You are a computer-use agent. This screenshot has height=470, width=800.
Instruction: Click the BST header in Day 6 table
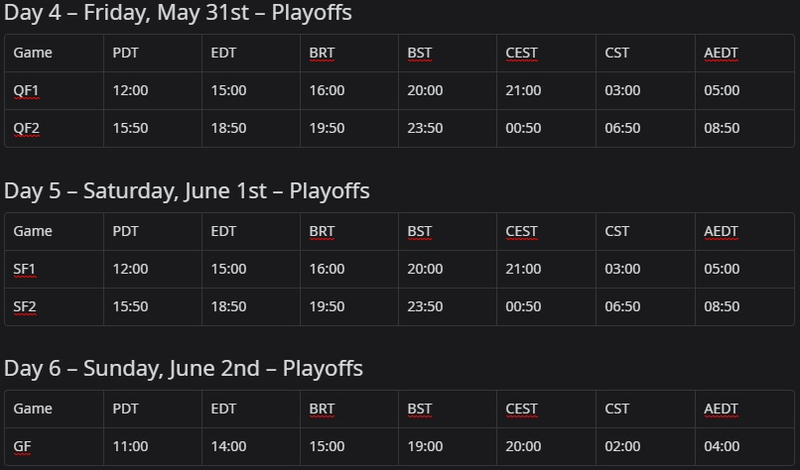(419, 409)
